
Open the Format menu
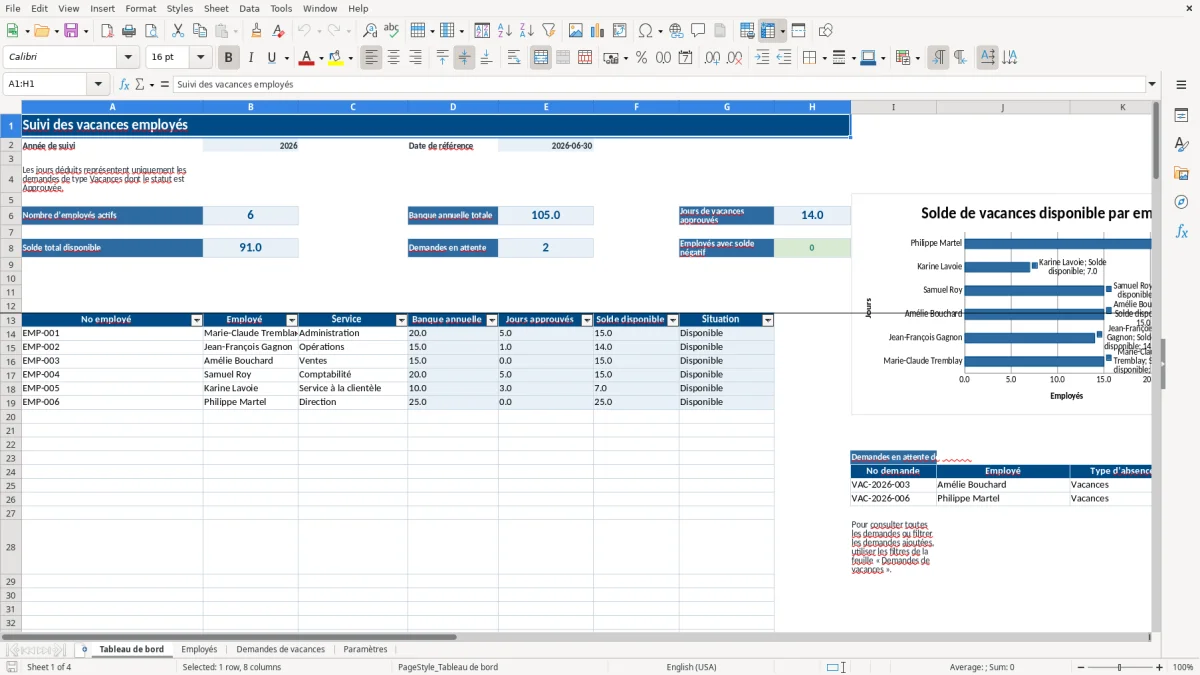[140, 8]
